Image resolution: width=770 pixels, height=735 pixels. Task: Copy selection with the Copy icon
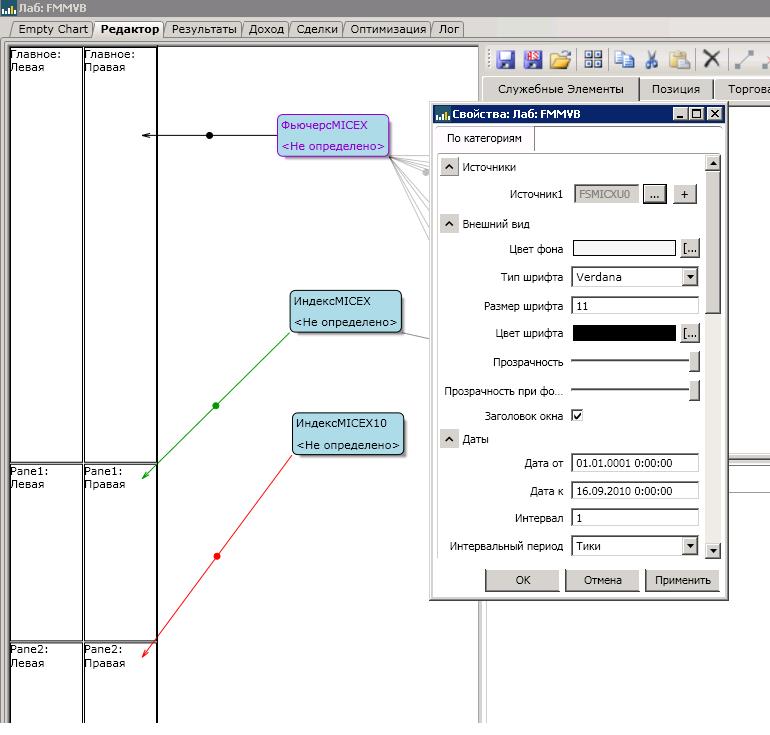[624, 59]
